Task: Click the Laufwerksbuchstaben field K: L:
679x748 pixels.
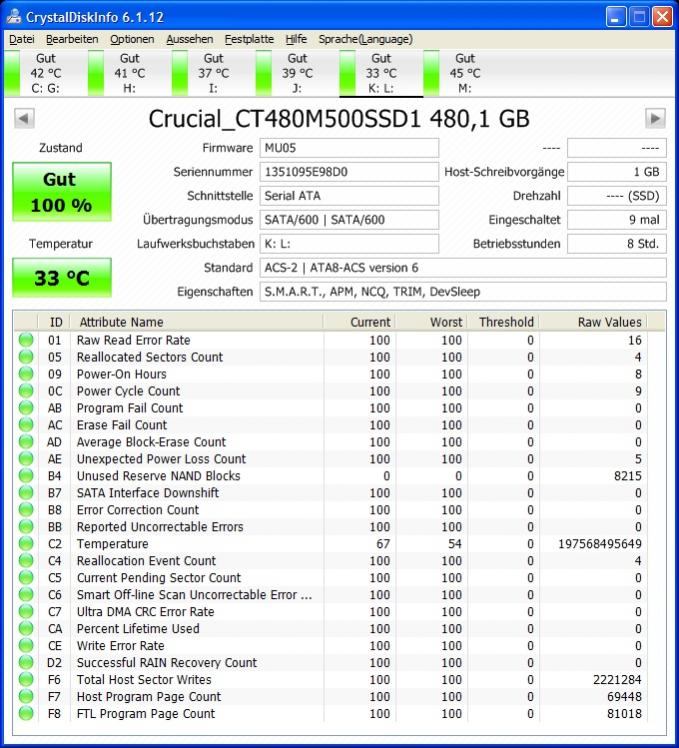Action: click(x=349, y=244)
